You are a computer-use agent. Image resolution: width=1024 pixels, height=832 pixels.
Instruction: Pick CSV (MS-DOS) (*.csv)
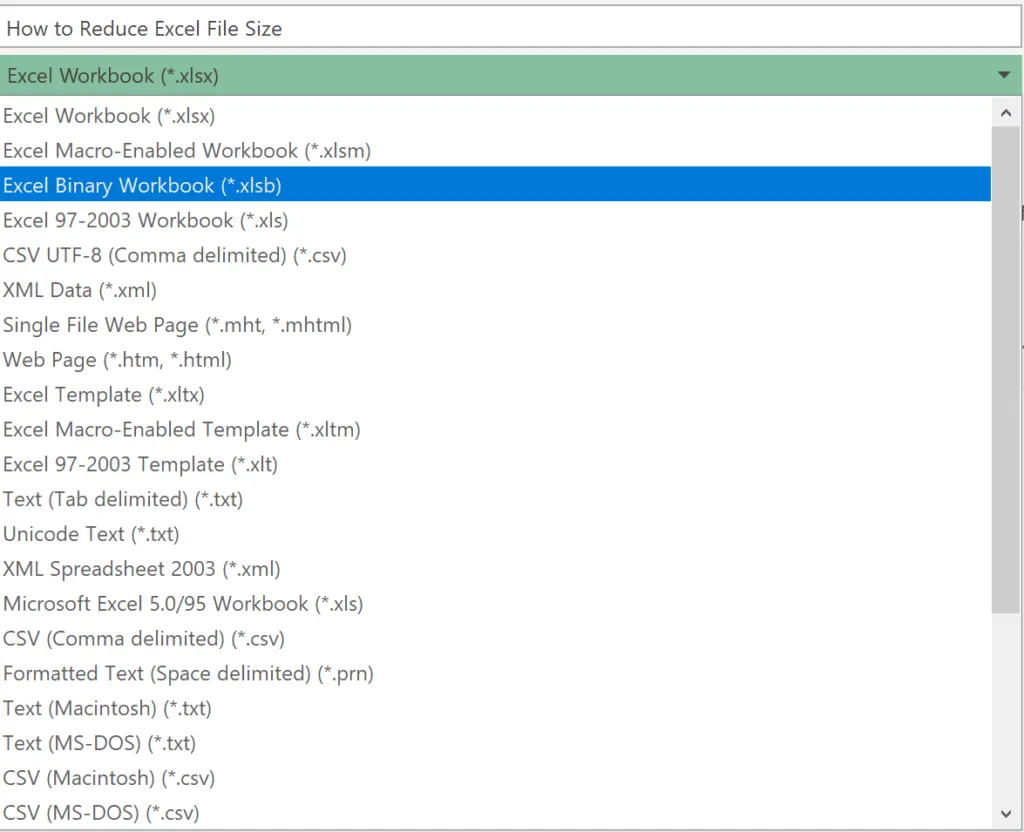point(496,812)
